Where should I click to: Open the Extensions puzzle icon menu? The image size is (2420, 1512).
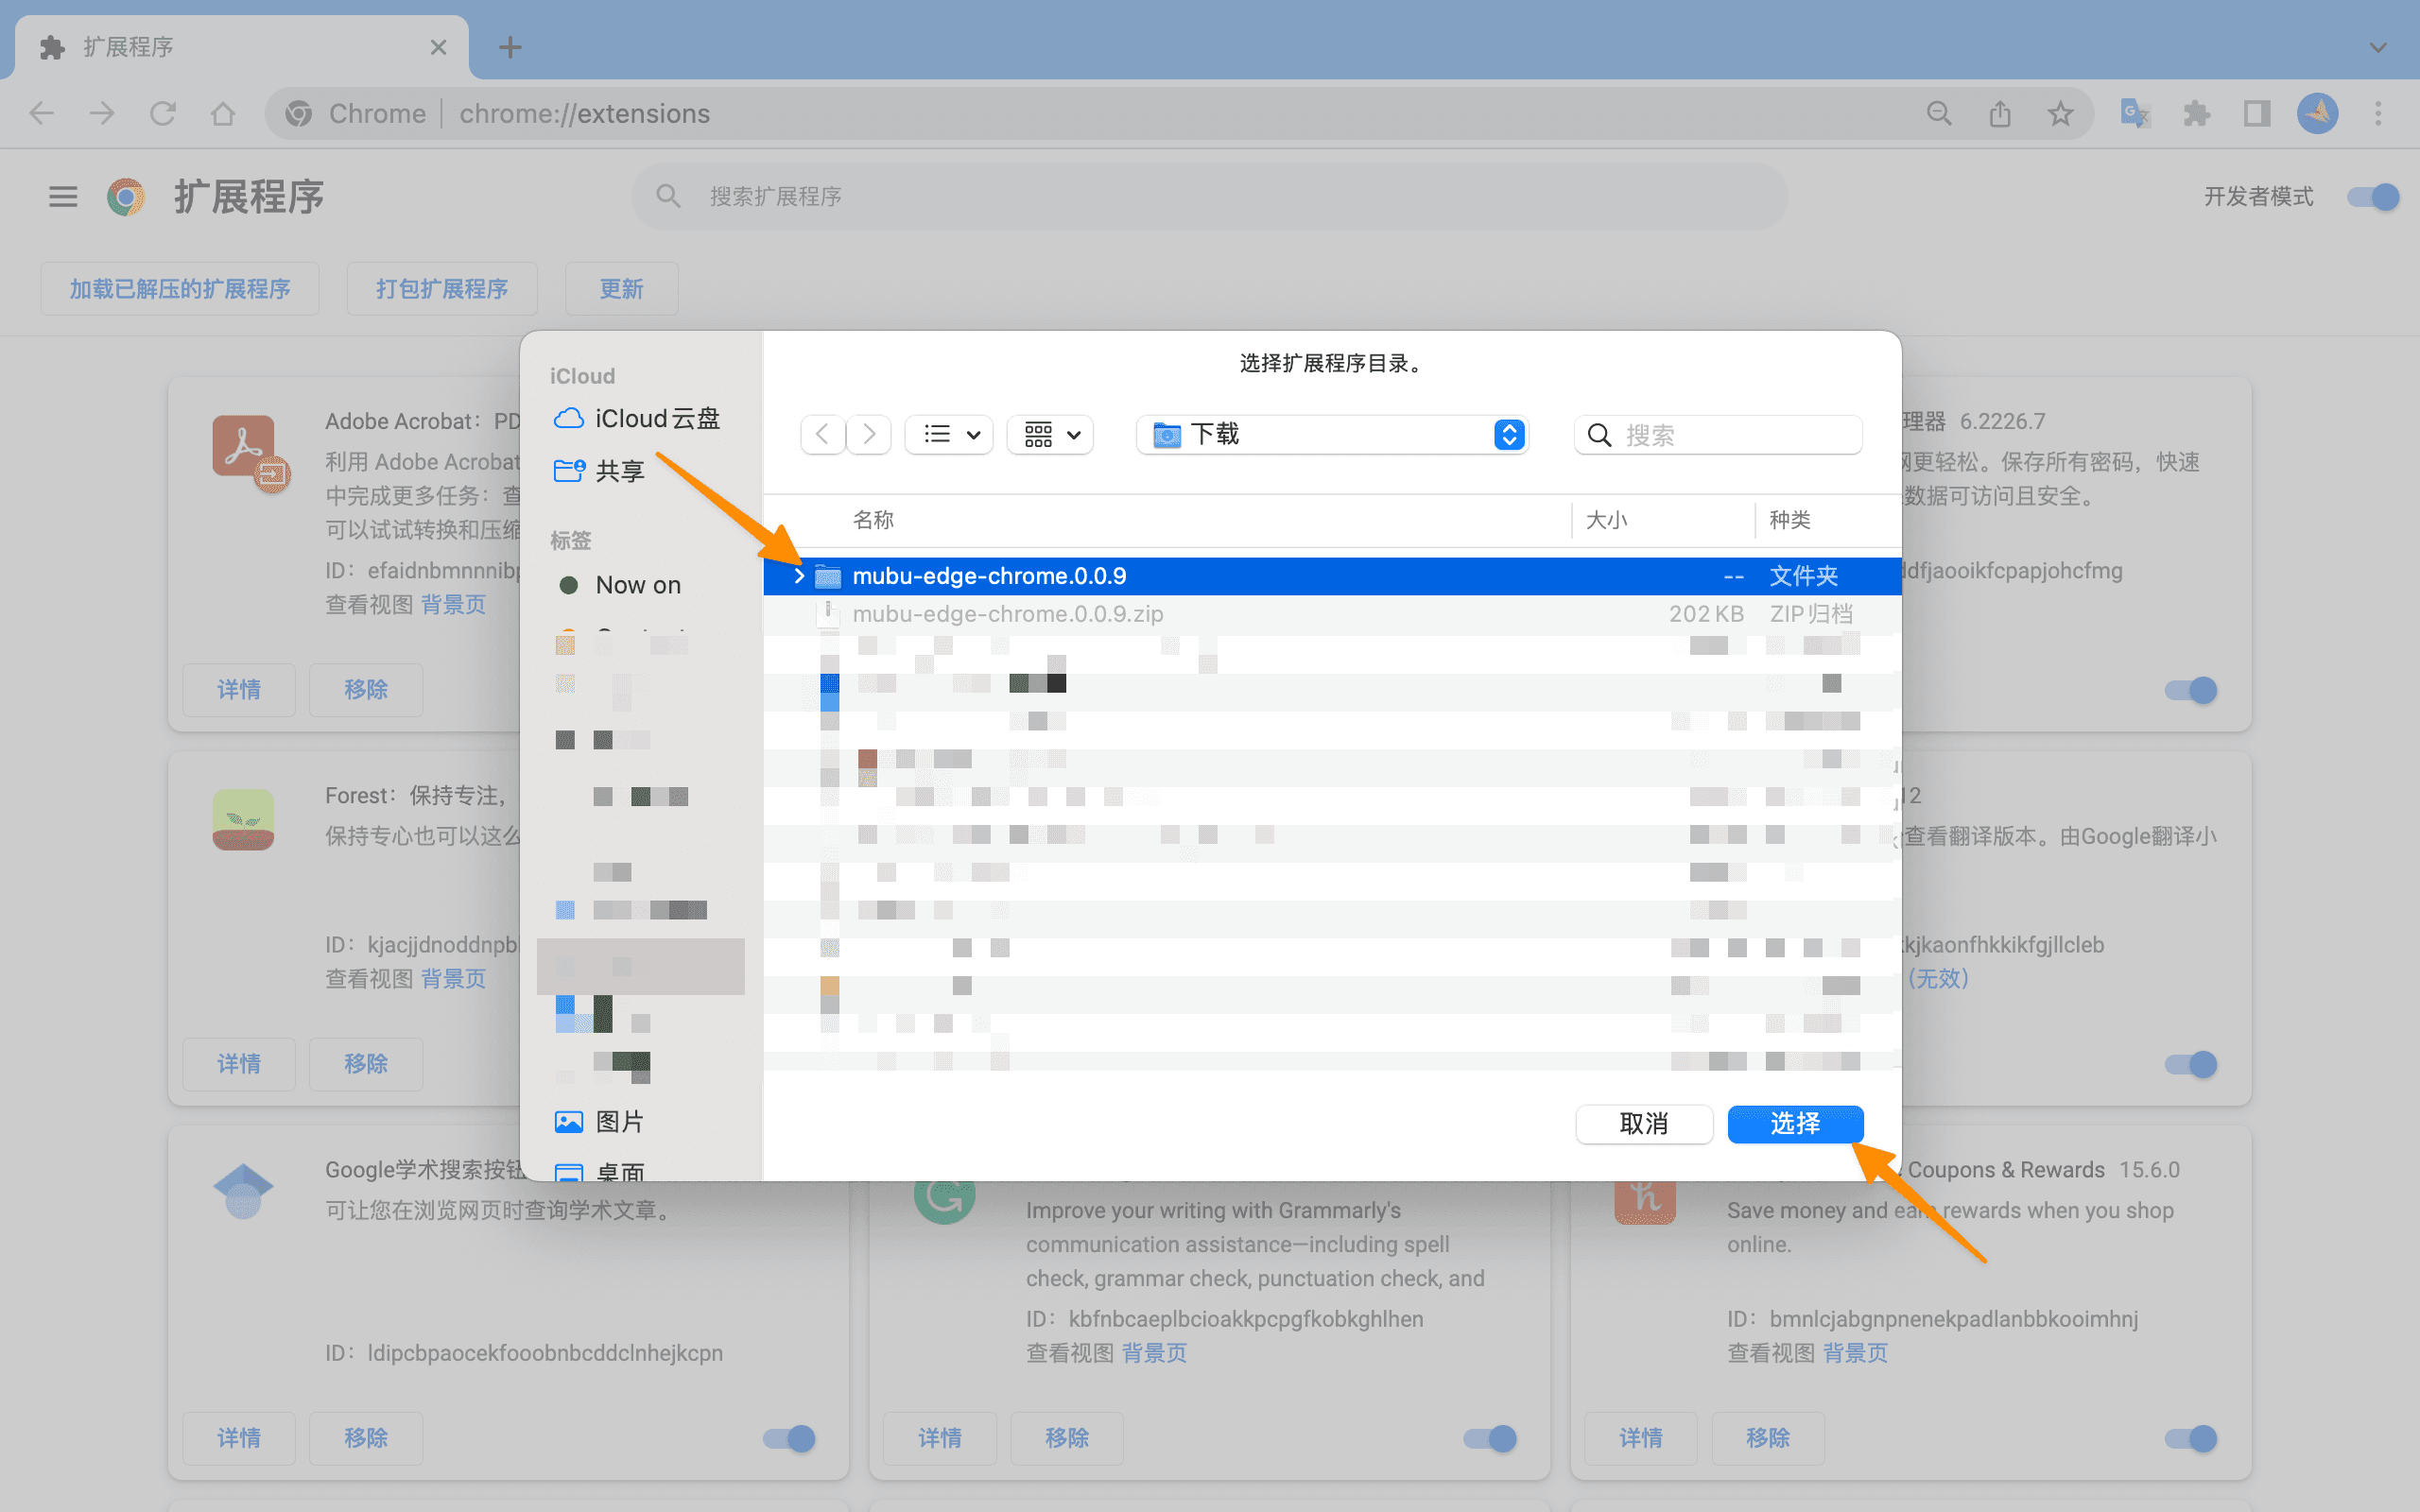(2196, 113)
